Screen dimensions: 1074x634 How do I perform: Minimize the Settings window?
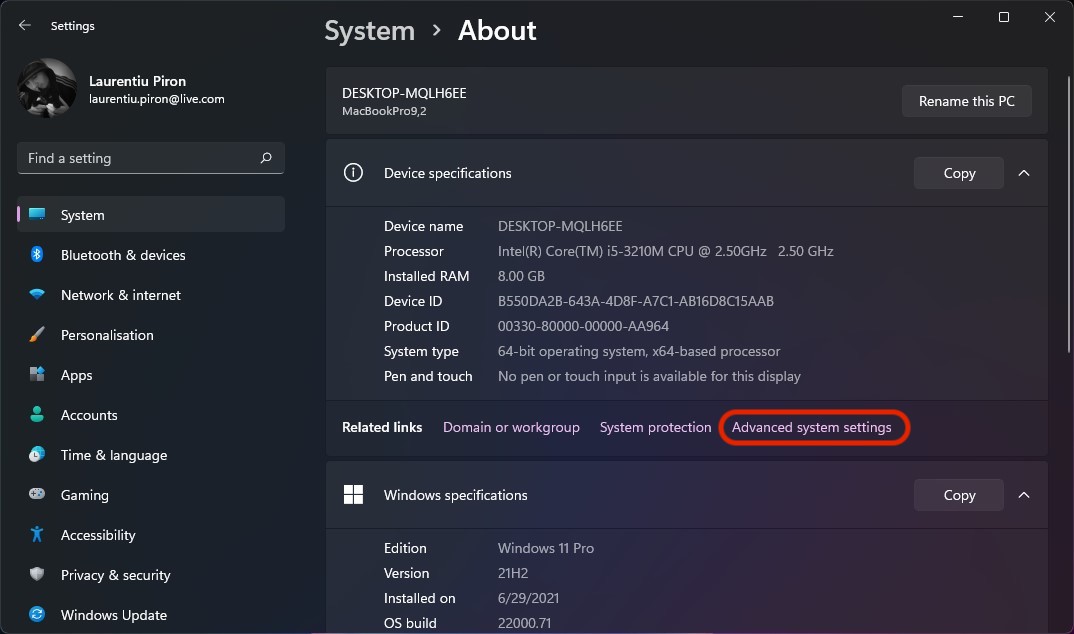point(958,17)
